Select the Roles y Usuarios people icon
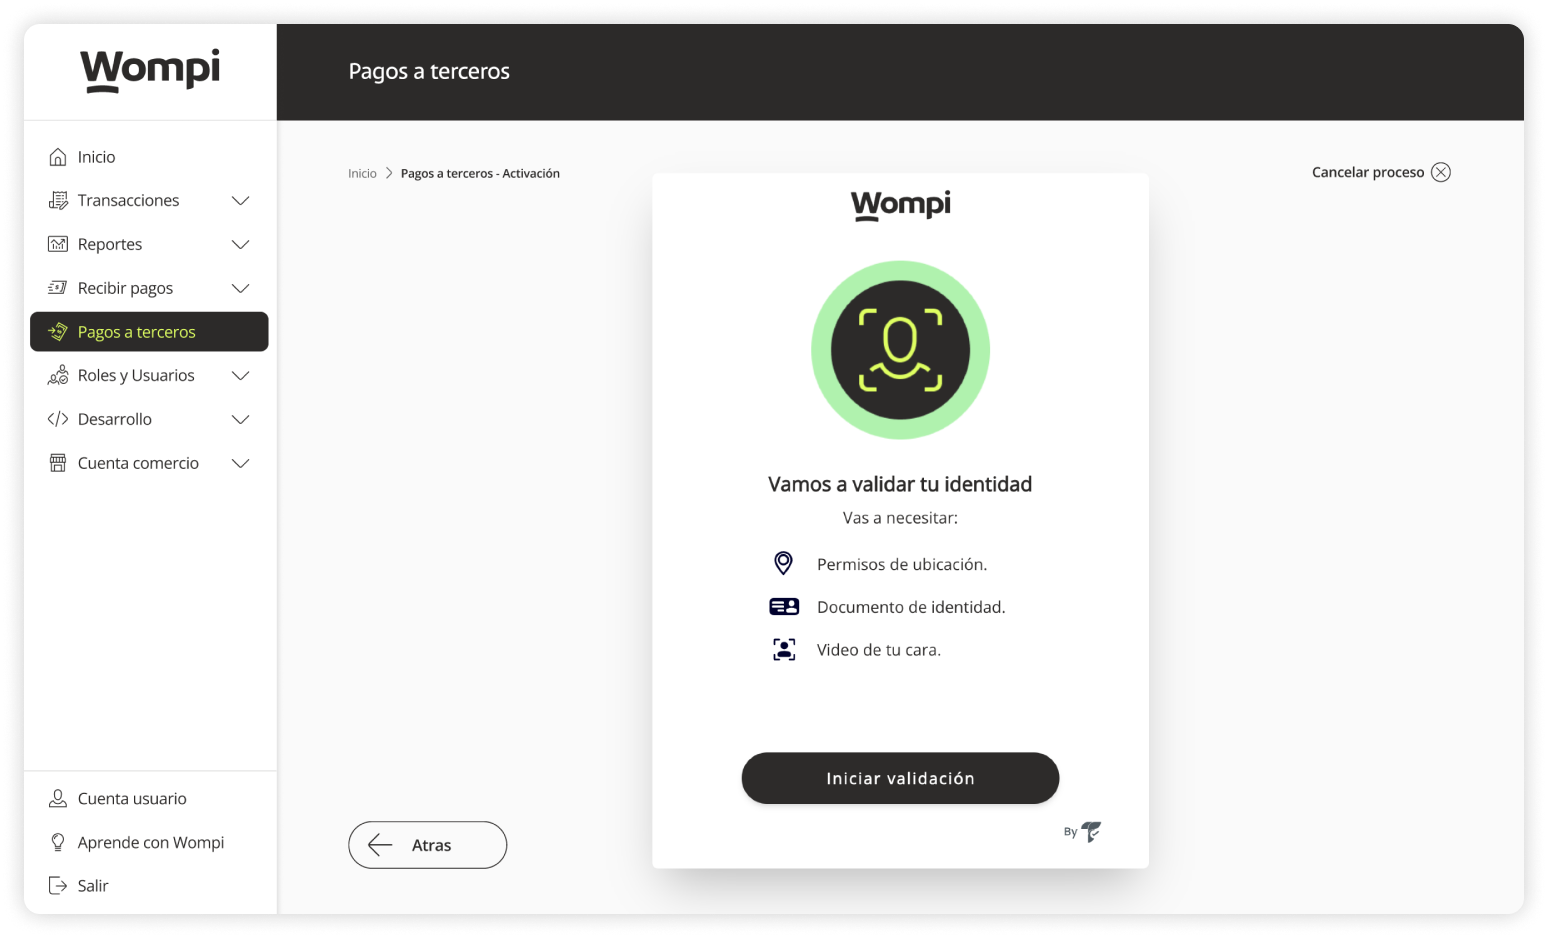The width and height of the screenshot is (1548, 938). point(59,375)
